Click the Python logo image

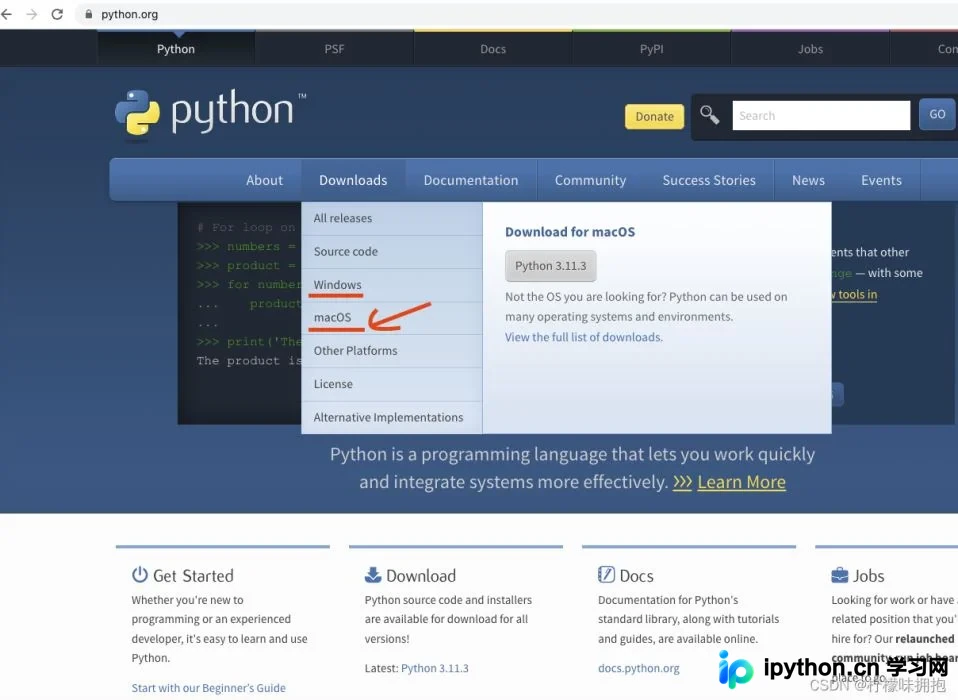(x=210, y=113)
